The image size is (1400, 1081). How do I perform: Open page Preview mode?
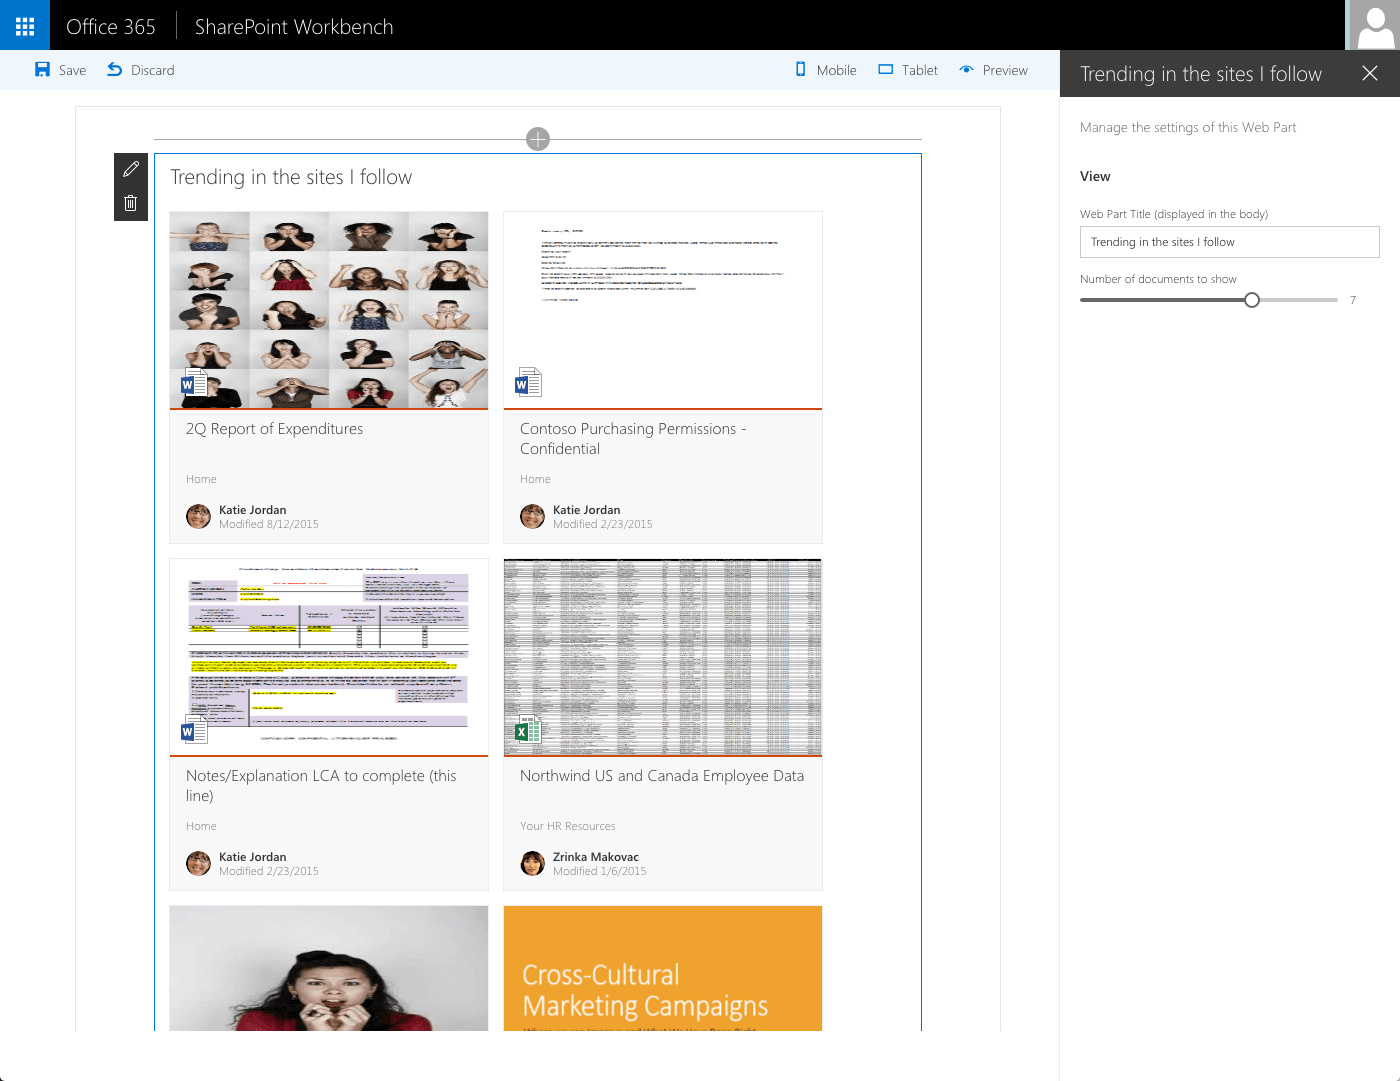pos(994,70)
